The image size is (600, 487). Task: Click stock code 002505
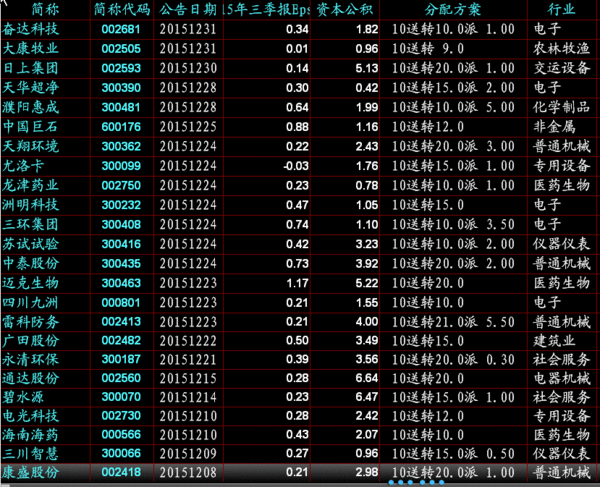(121, 49)
